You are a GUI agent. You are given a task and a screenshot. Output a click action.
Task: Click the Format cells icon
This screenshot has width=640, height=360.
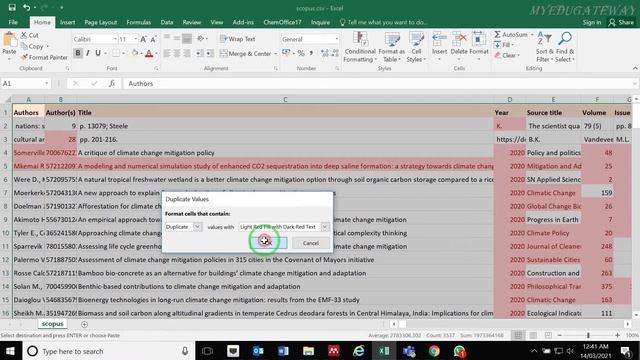coord(478,39)
